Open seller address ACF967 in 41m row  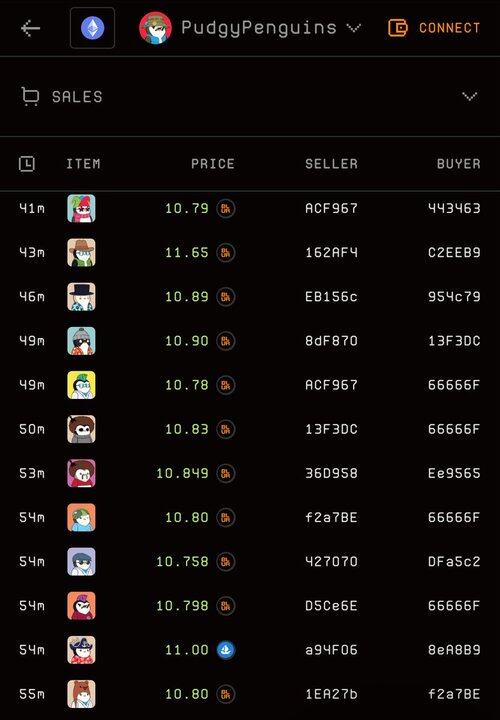tap(331, 208)
